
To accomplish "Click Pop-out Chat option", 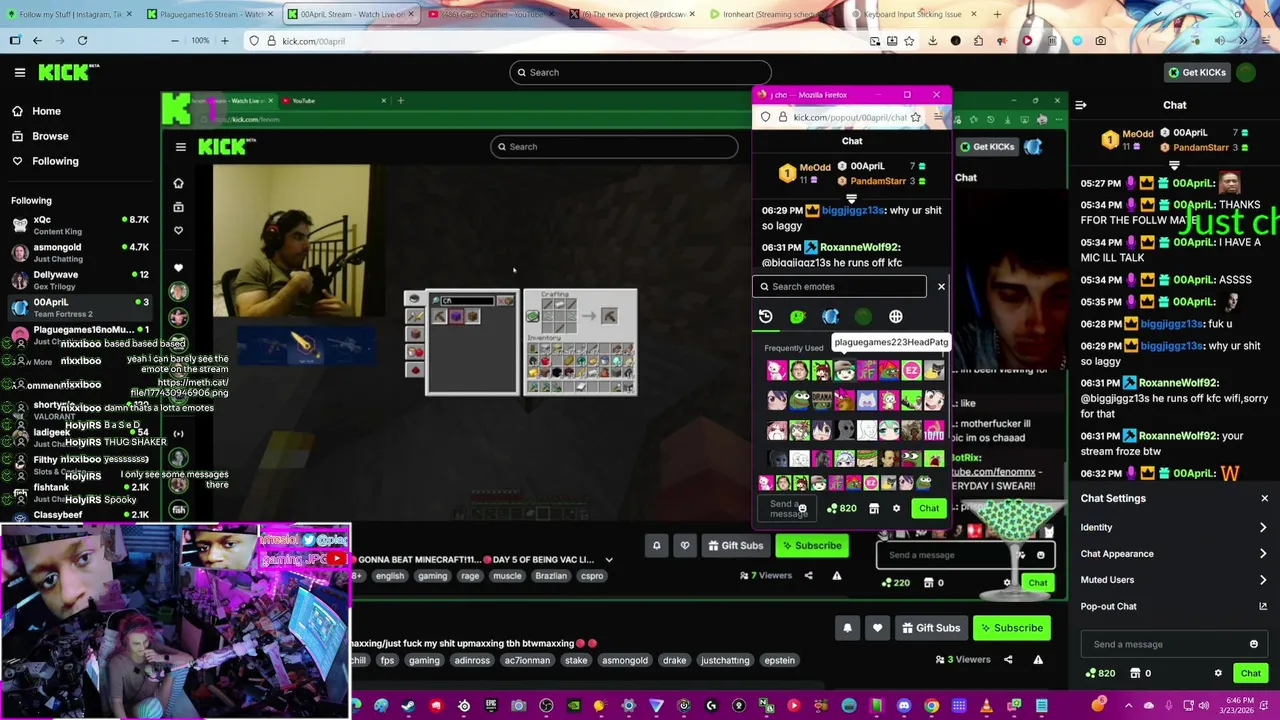I will (x=1174, y=606).
